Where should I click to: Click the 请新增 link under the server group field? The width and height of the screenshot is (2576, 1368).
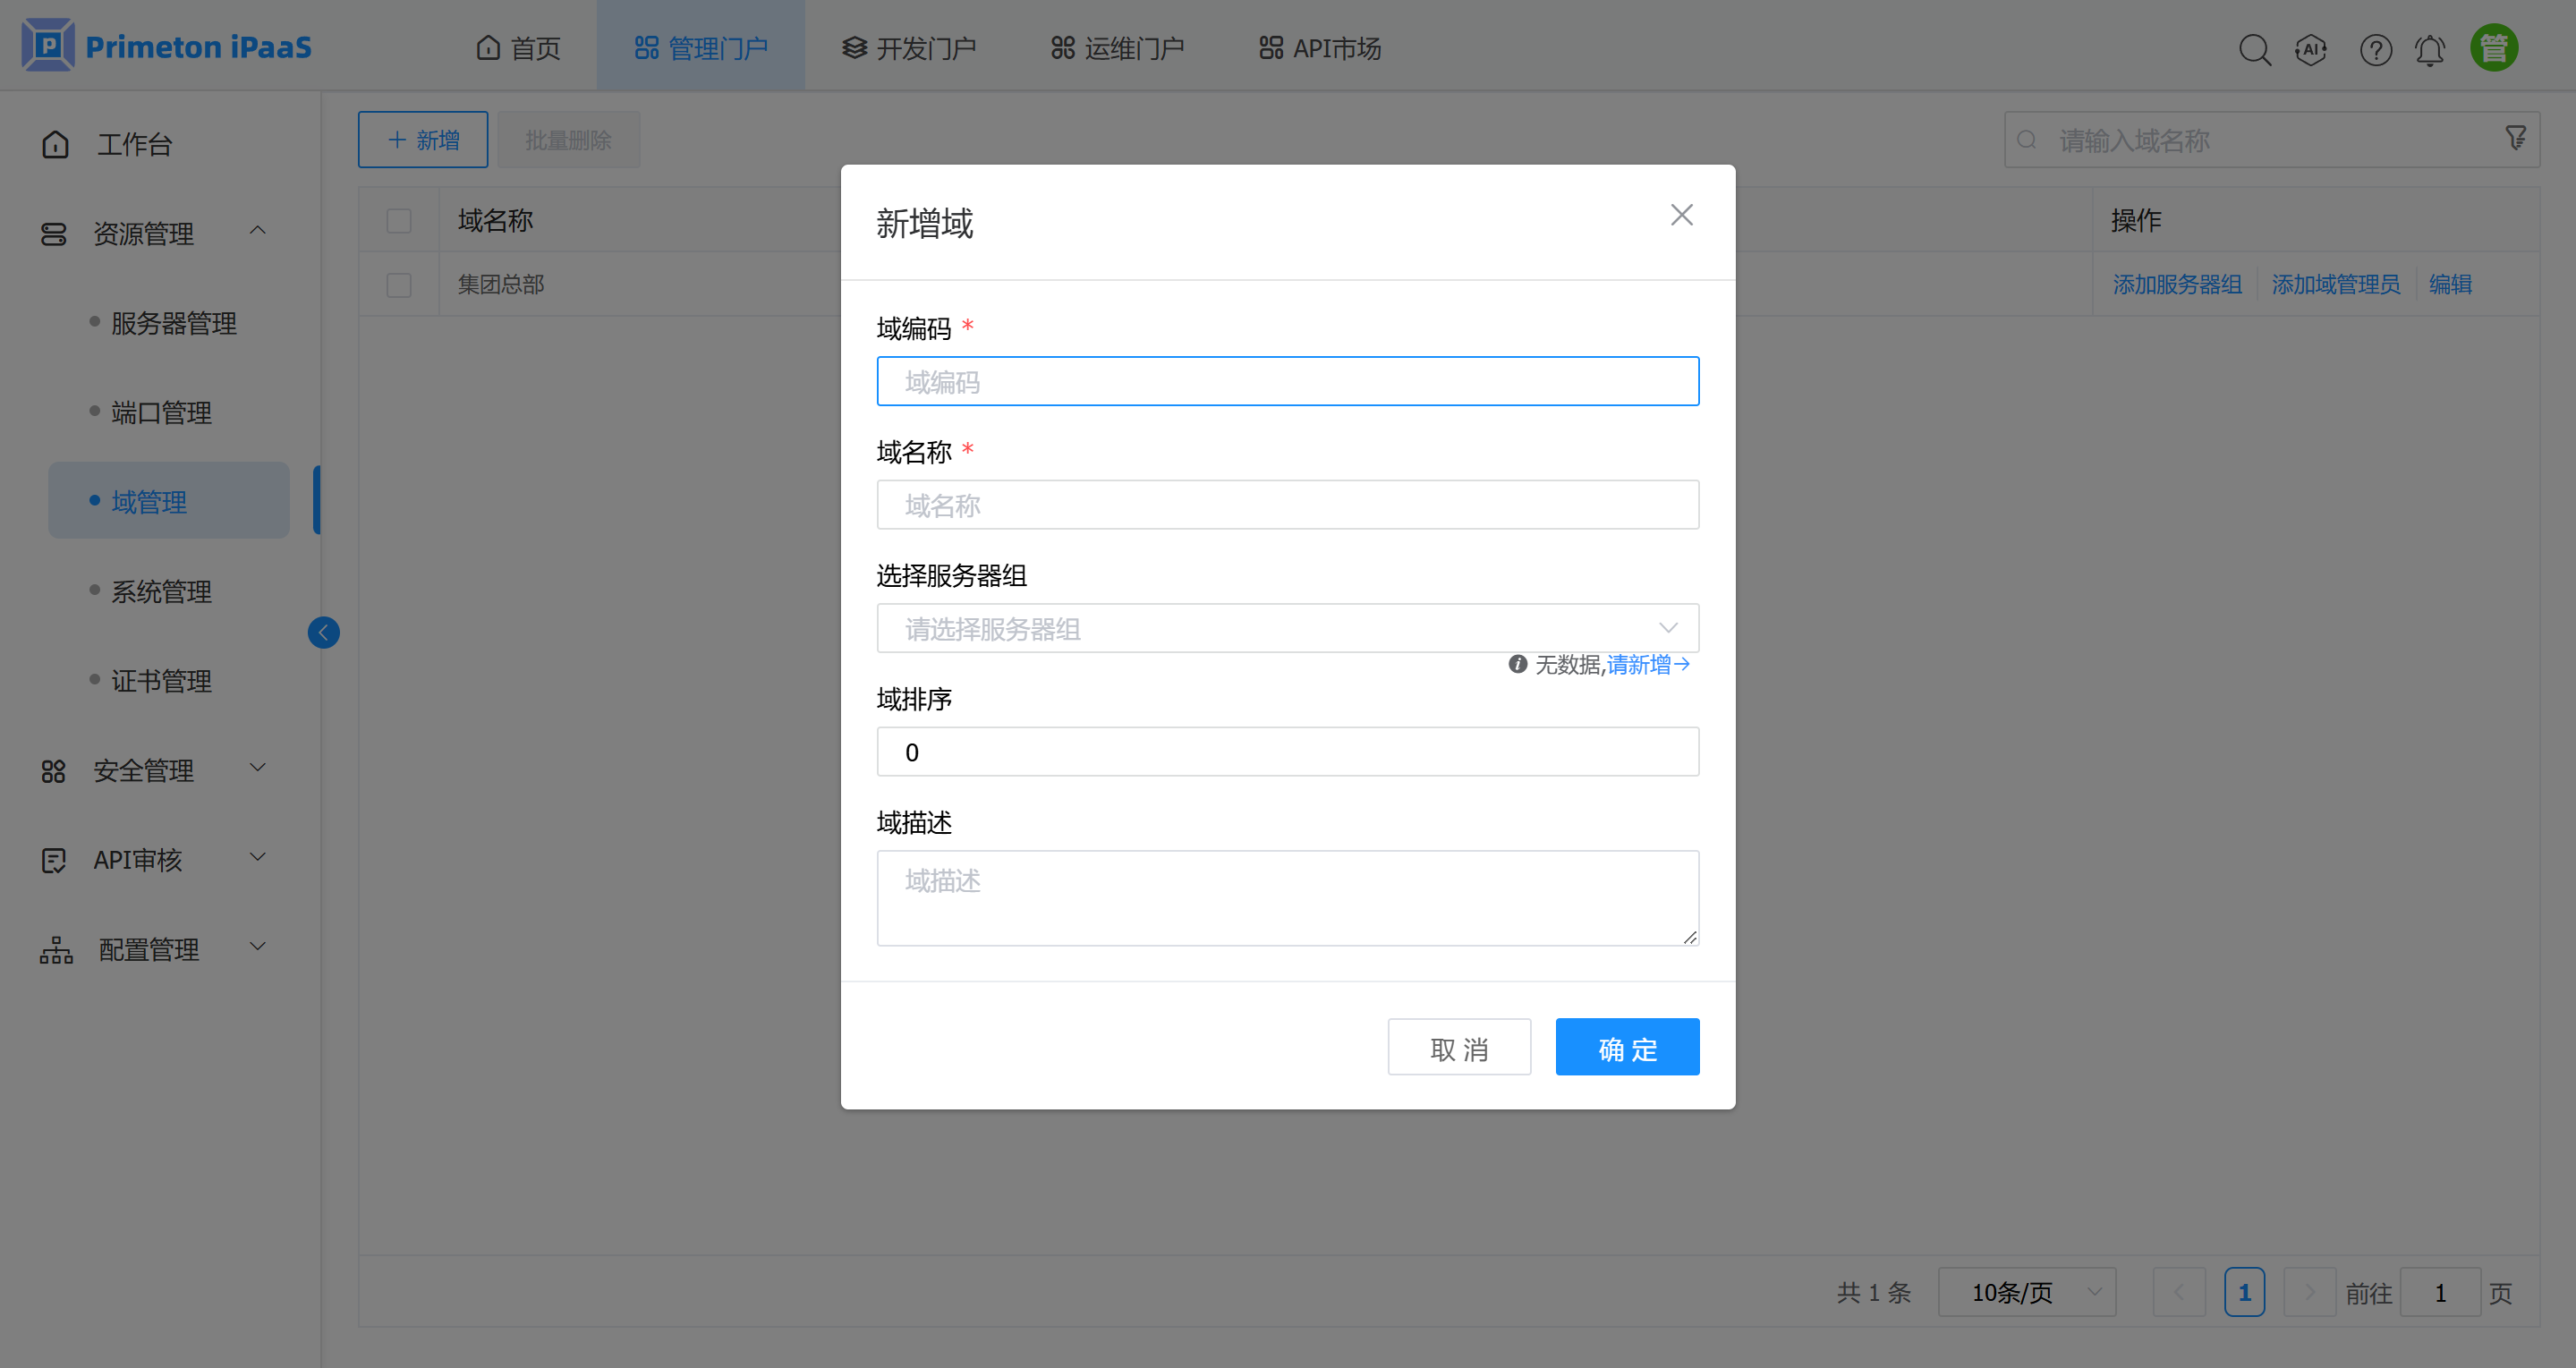[x=1640, y=664]
